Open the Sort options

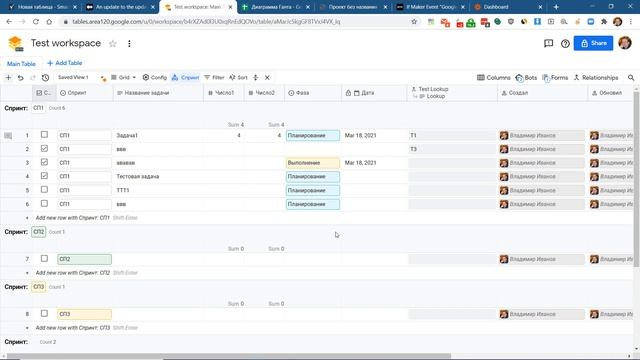238,78
